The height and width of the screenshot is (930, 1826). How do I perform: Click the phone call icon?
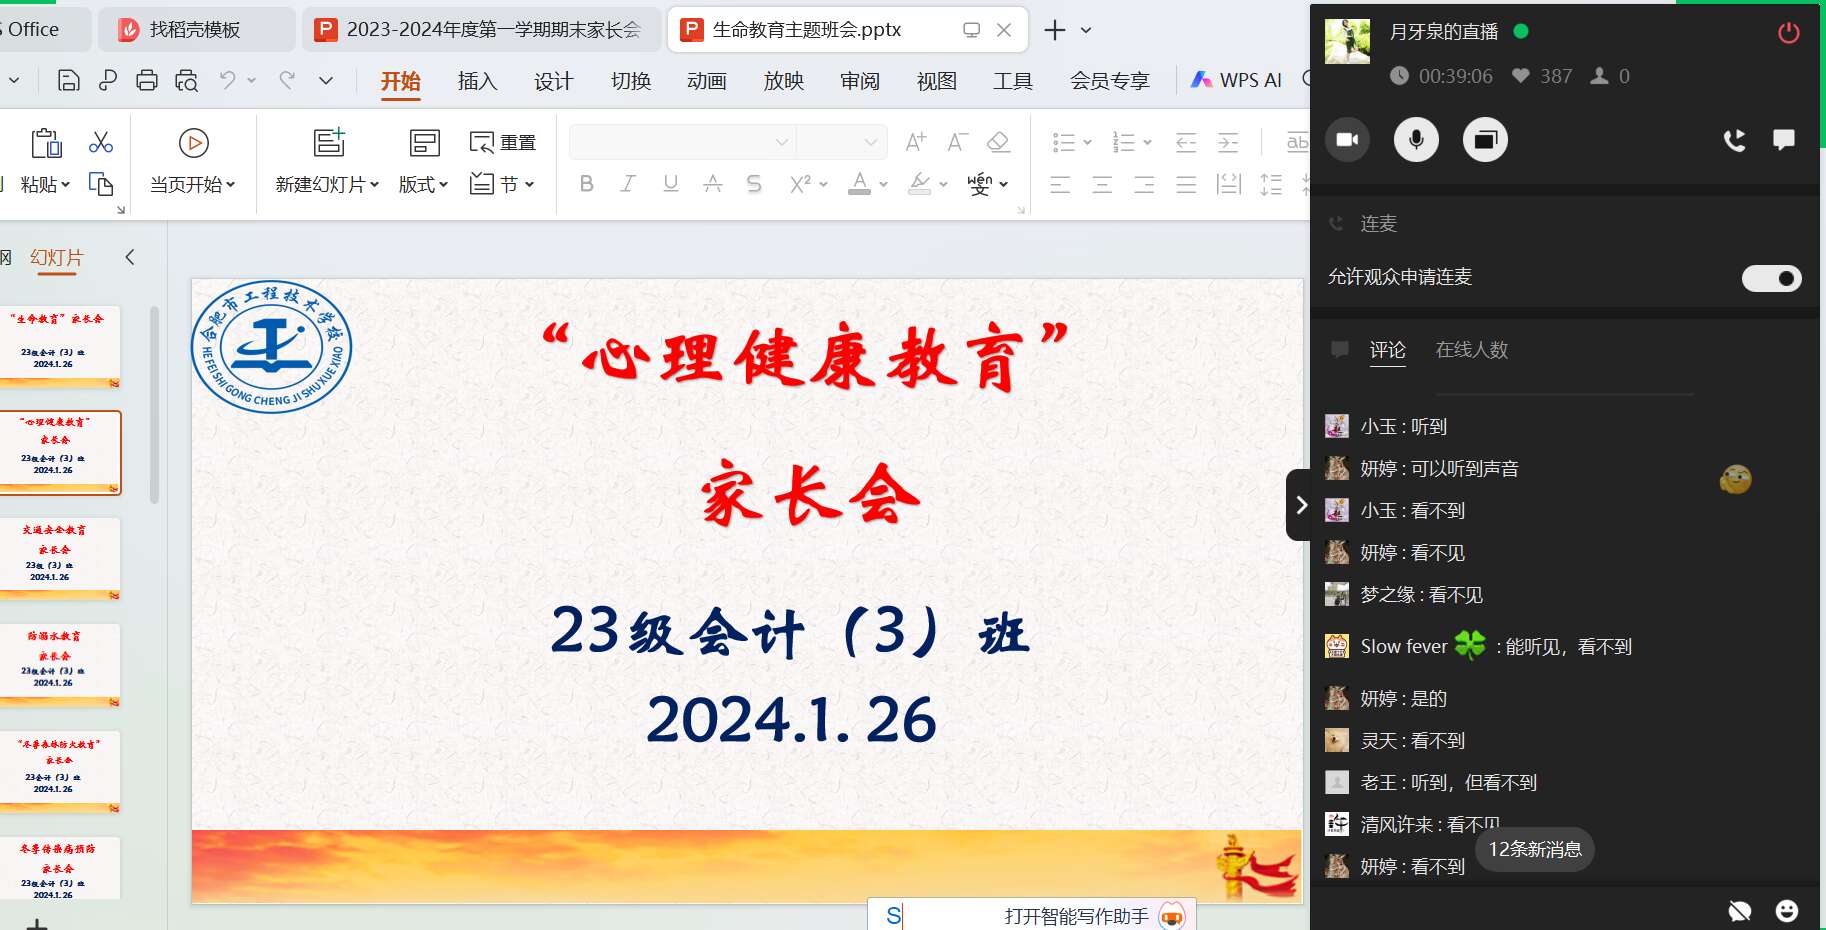1734,141
